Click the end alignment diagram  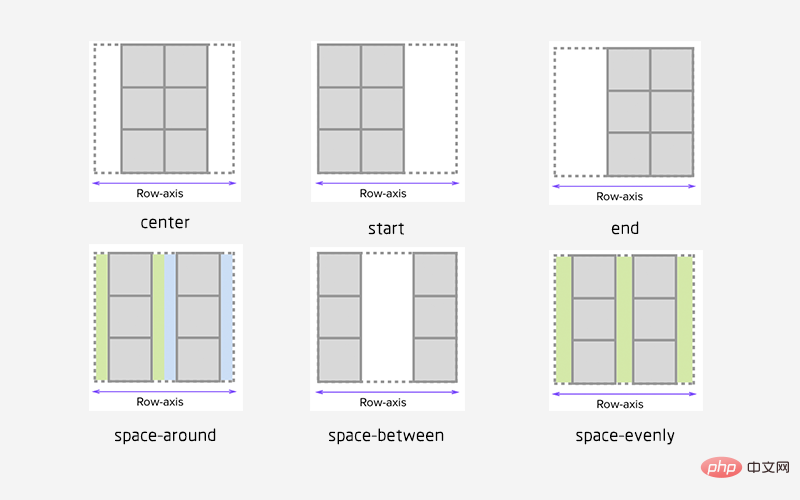pyautogui.click(x=625, y=123)
